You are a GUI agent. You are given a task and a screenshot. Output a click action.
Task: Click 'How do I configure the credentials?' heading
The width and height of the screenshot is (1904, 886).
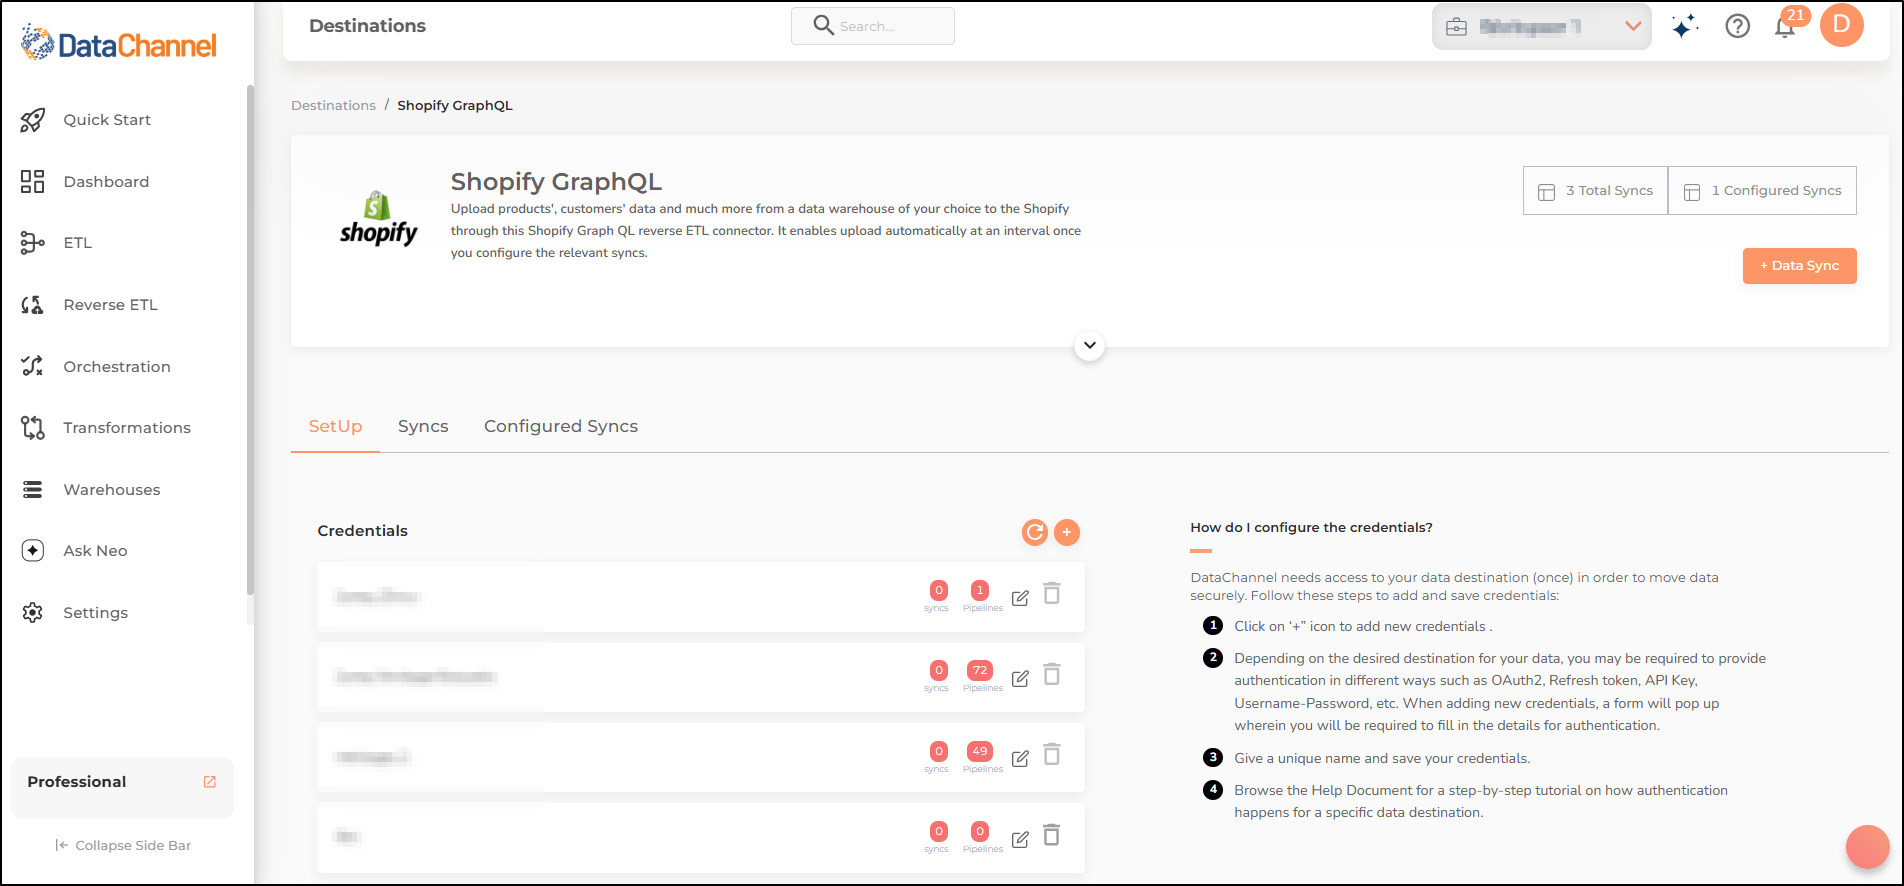click(x=1311, y=527)
